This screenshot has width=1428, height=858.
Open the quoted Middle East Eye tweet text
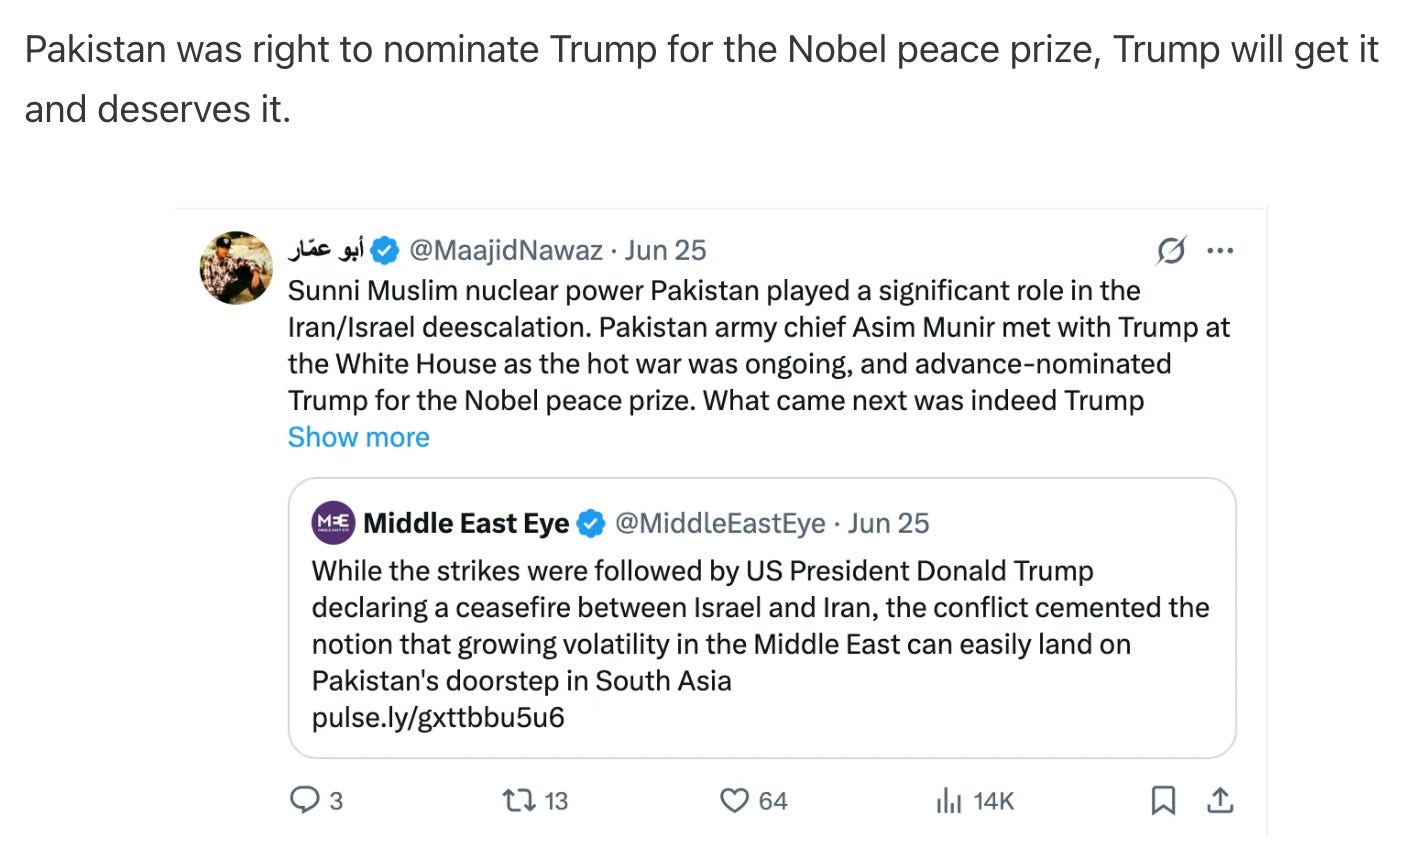pos(760,625)
